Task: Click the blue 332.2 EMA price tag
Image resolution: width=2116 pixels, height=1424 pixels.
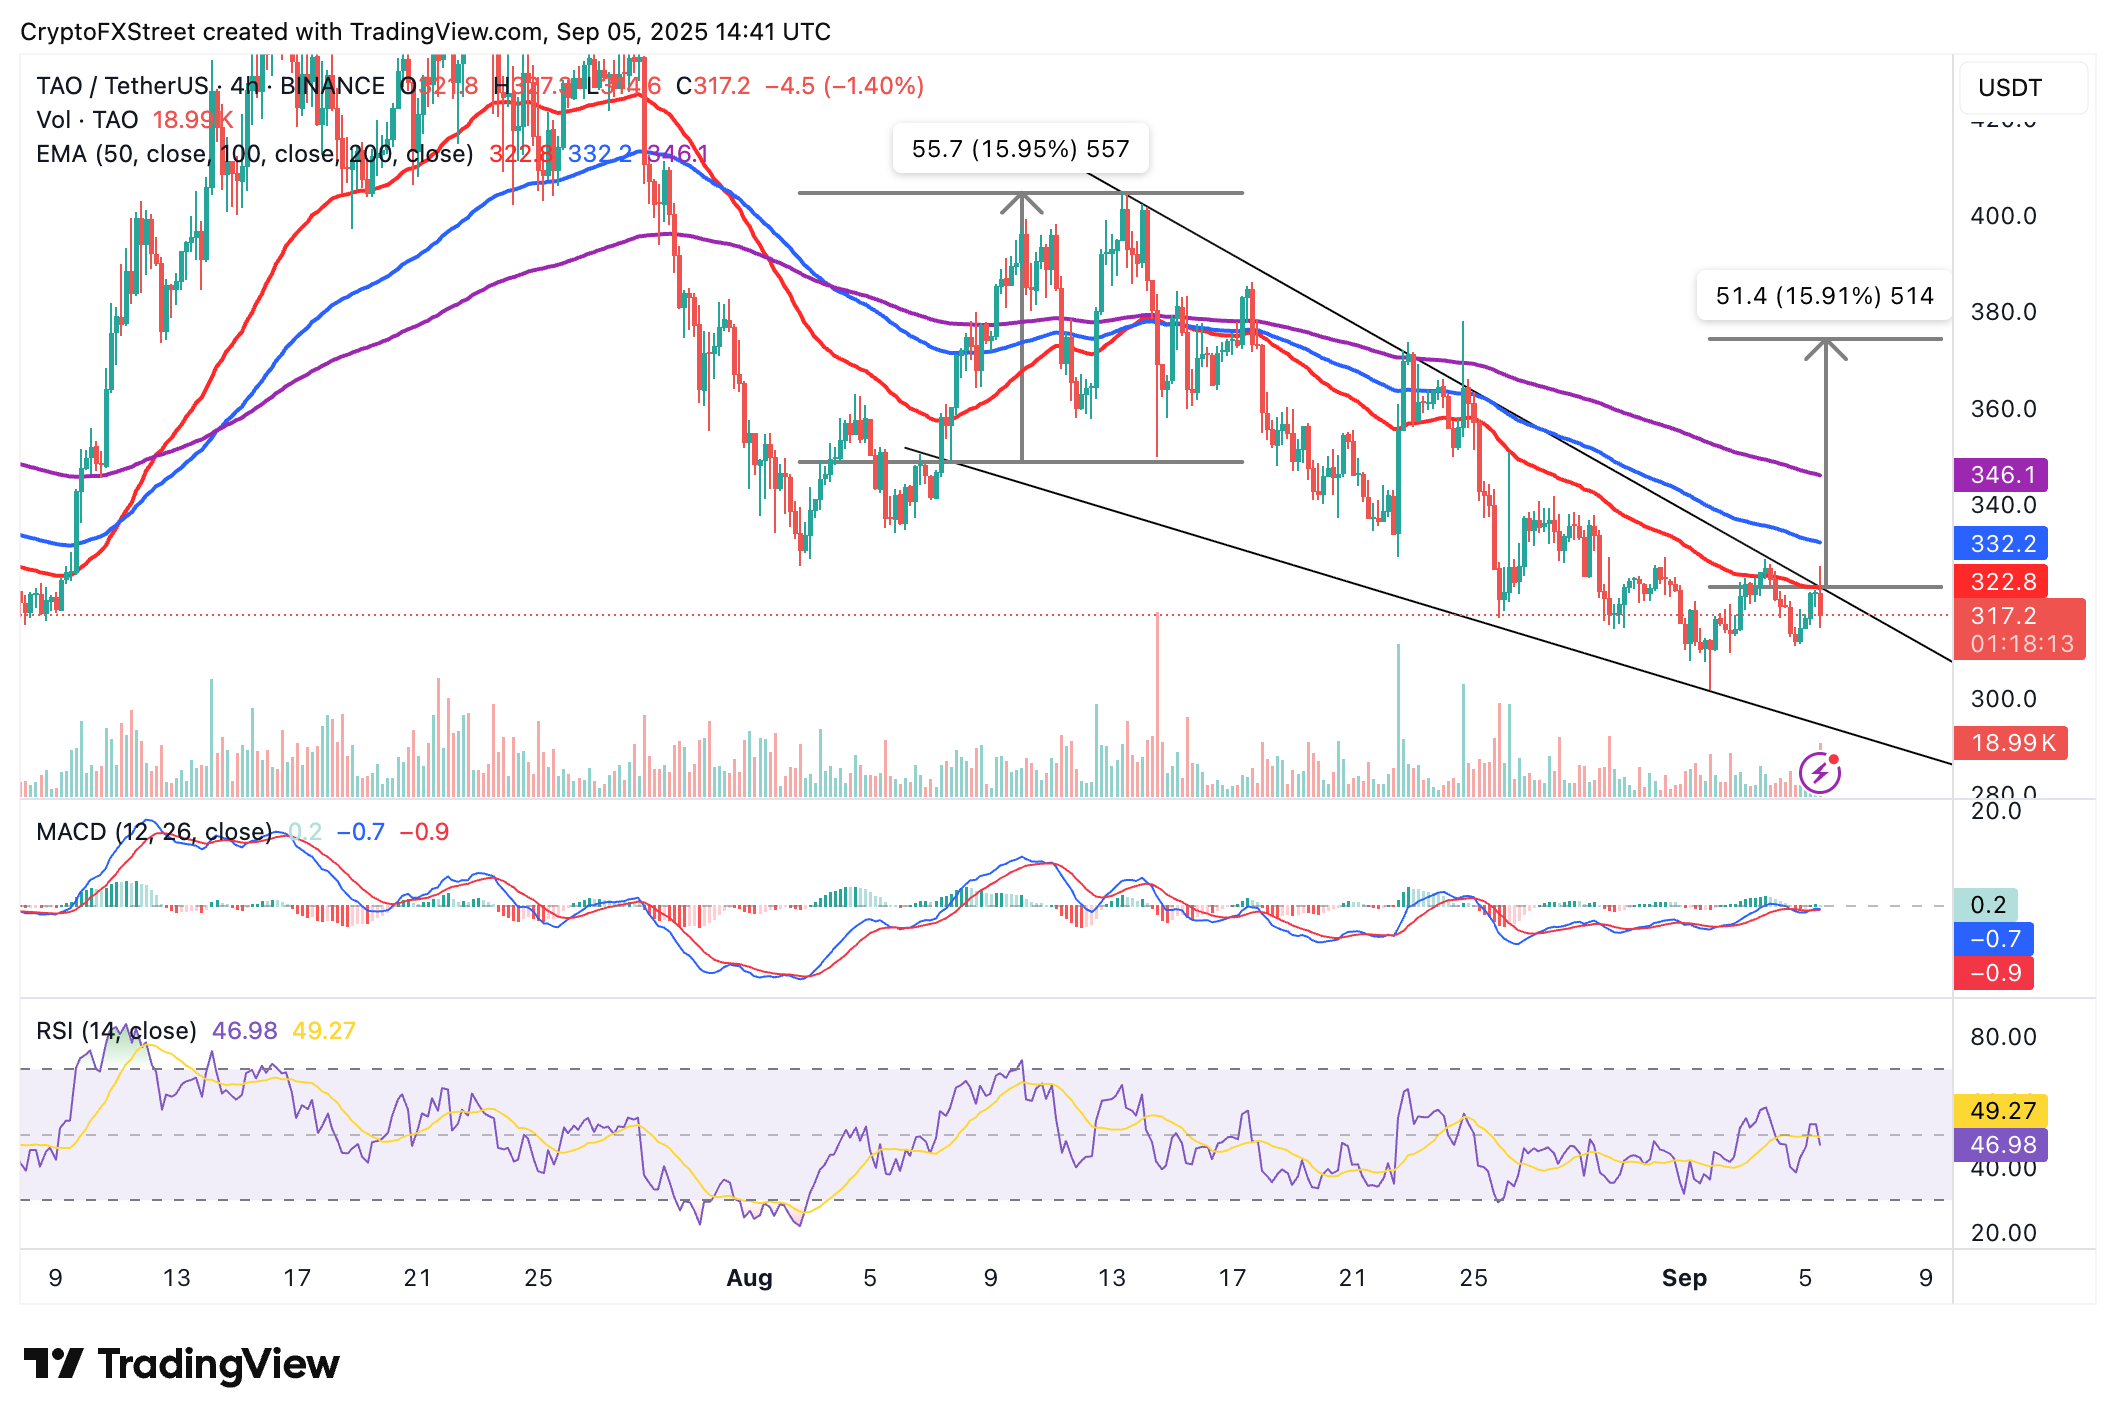Action: click(2000, 543)
